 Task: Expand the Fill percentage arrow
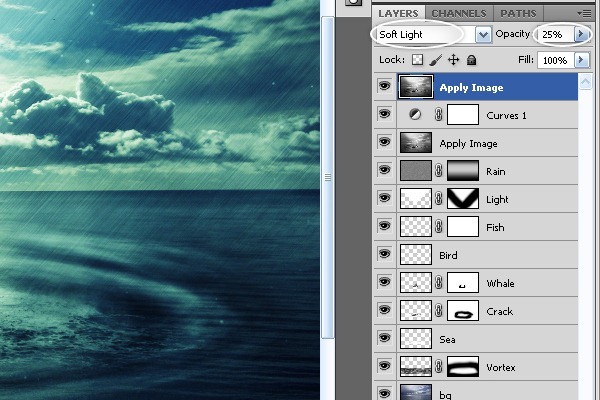point(580,61)
